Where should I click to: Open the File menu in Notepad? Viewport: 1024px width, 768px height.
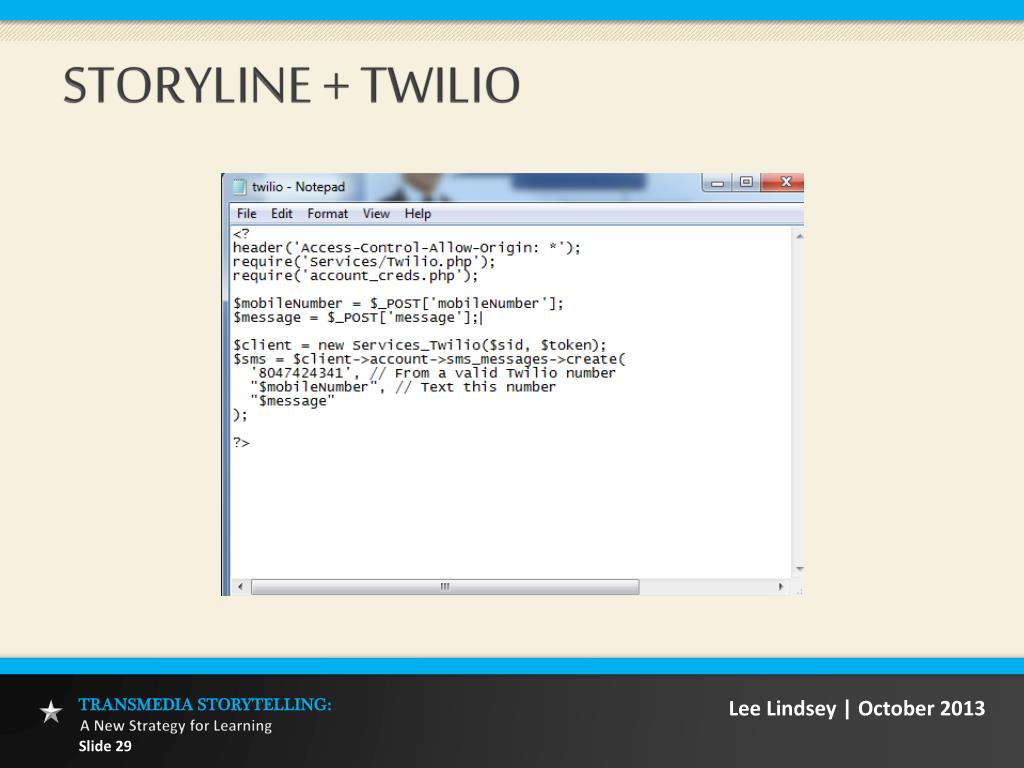click(246, 214)
